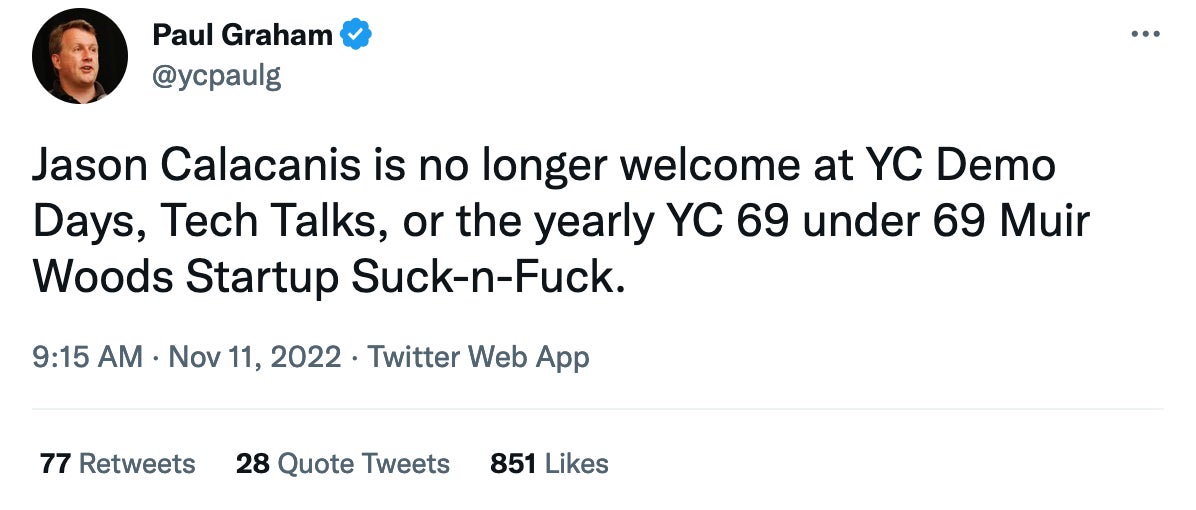Click the number 851 like count
This screenshot has height=510, width=1196.
(x=513, y=464)
